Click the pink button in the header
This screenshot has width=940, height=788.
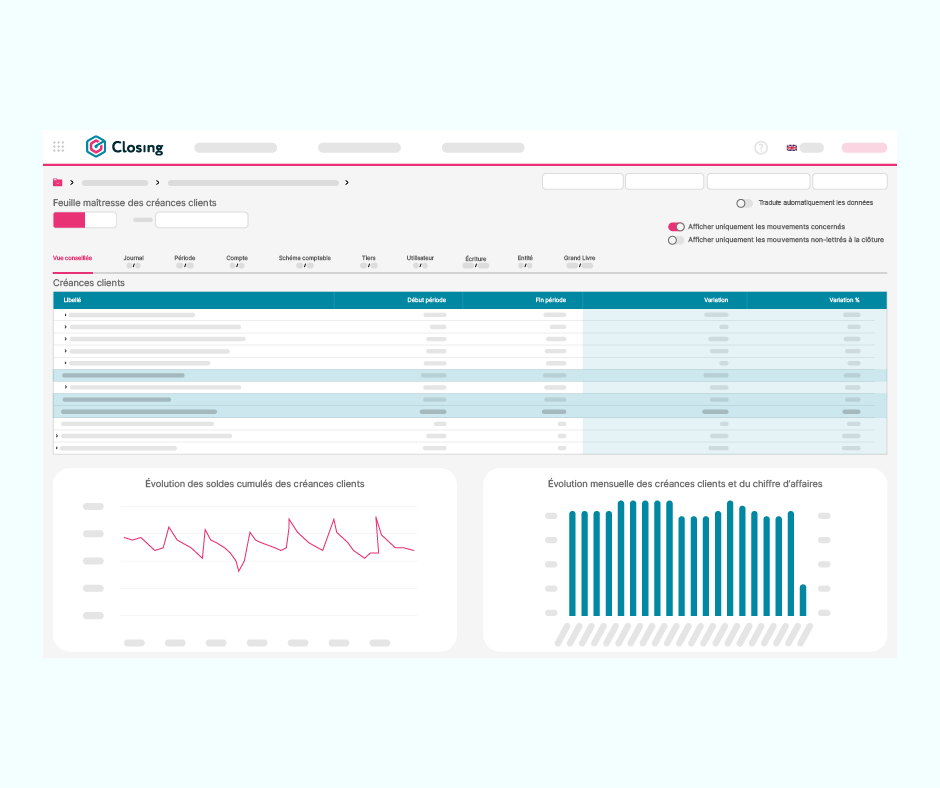coord(864,148)
